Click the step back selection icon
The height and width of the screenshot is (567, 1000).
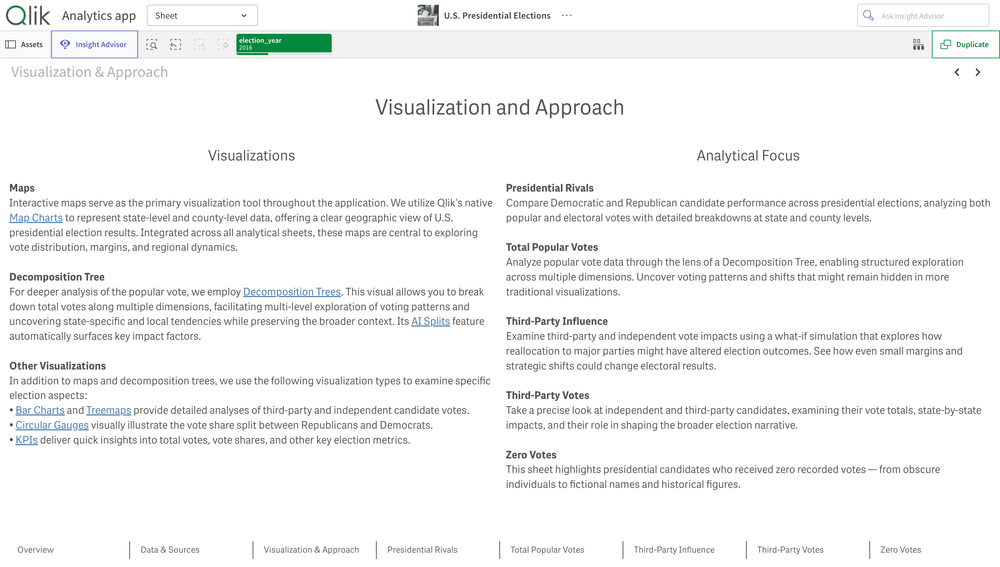(176, 45)
